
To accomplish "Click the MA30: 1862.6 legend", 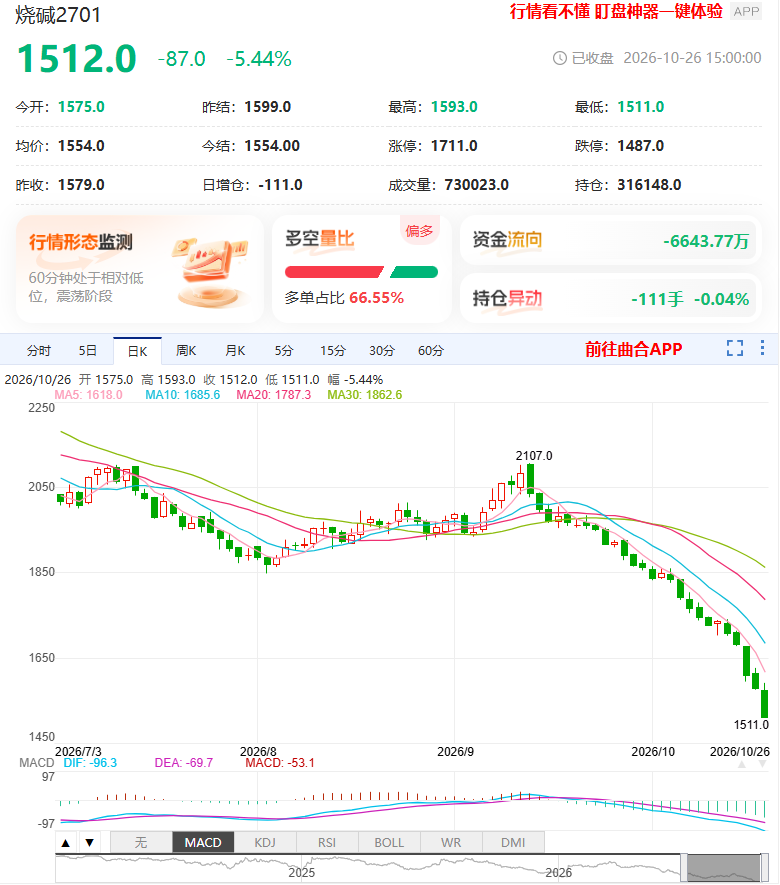I will point(365,395).
